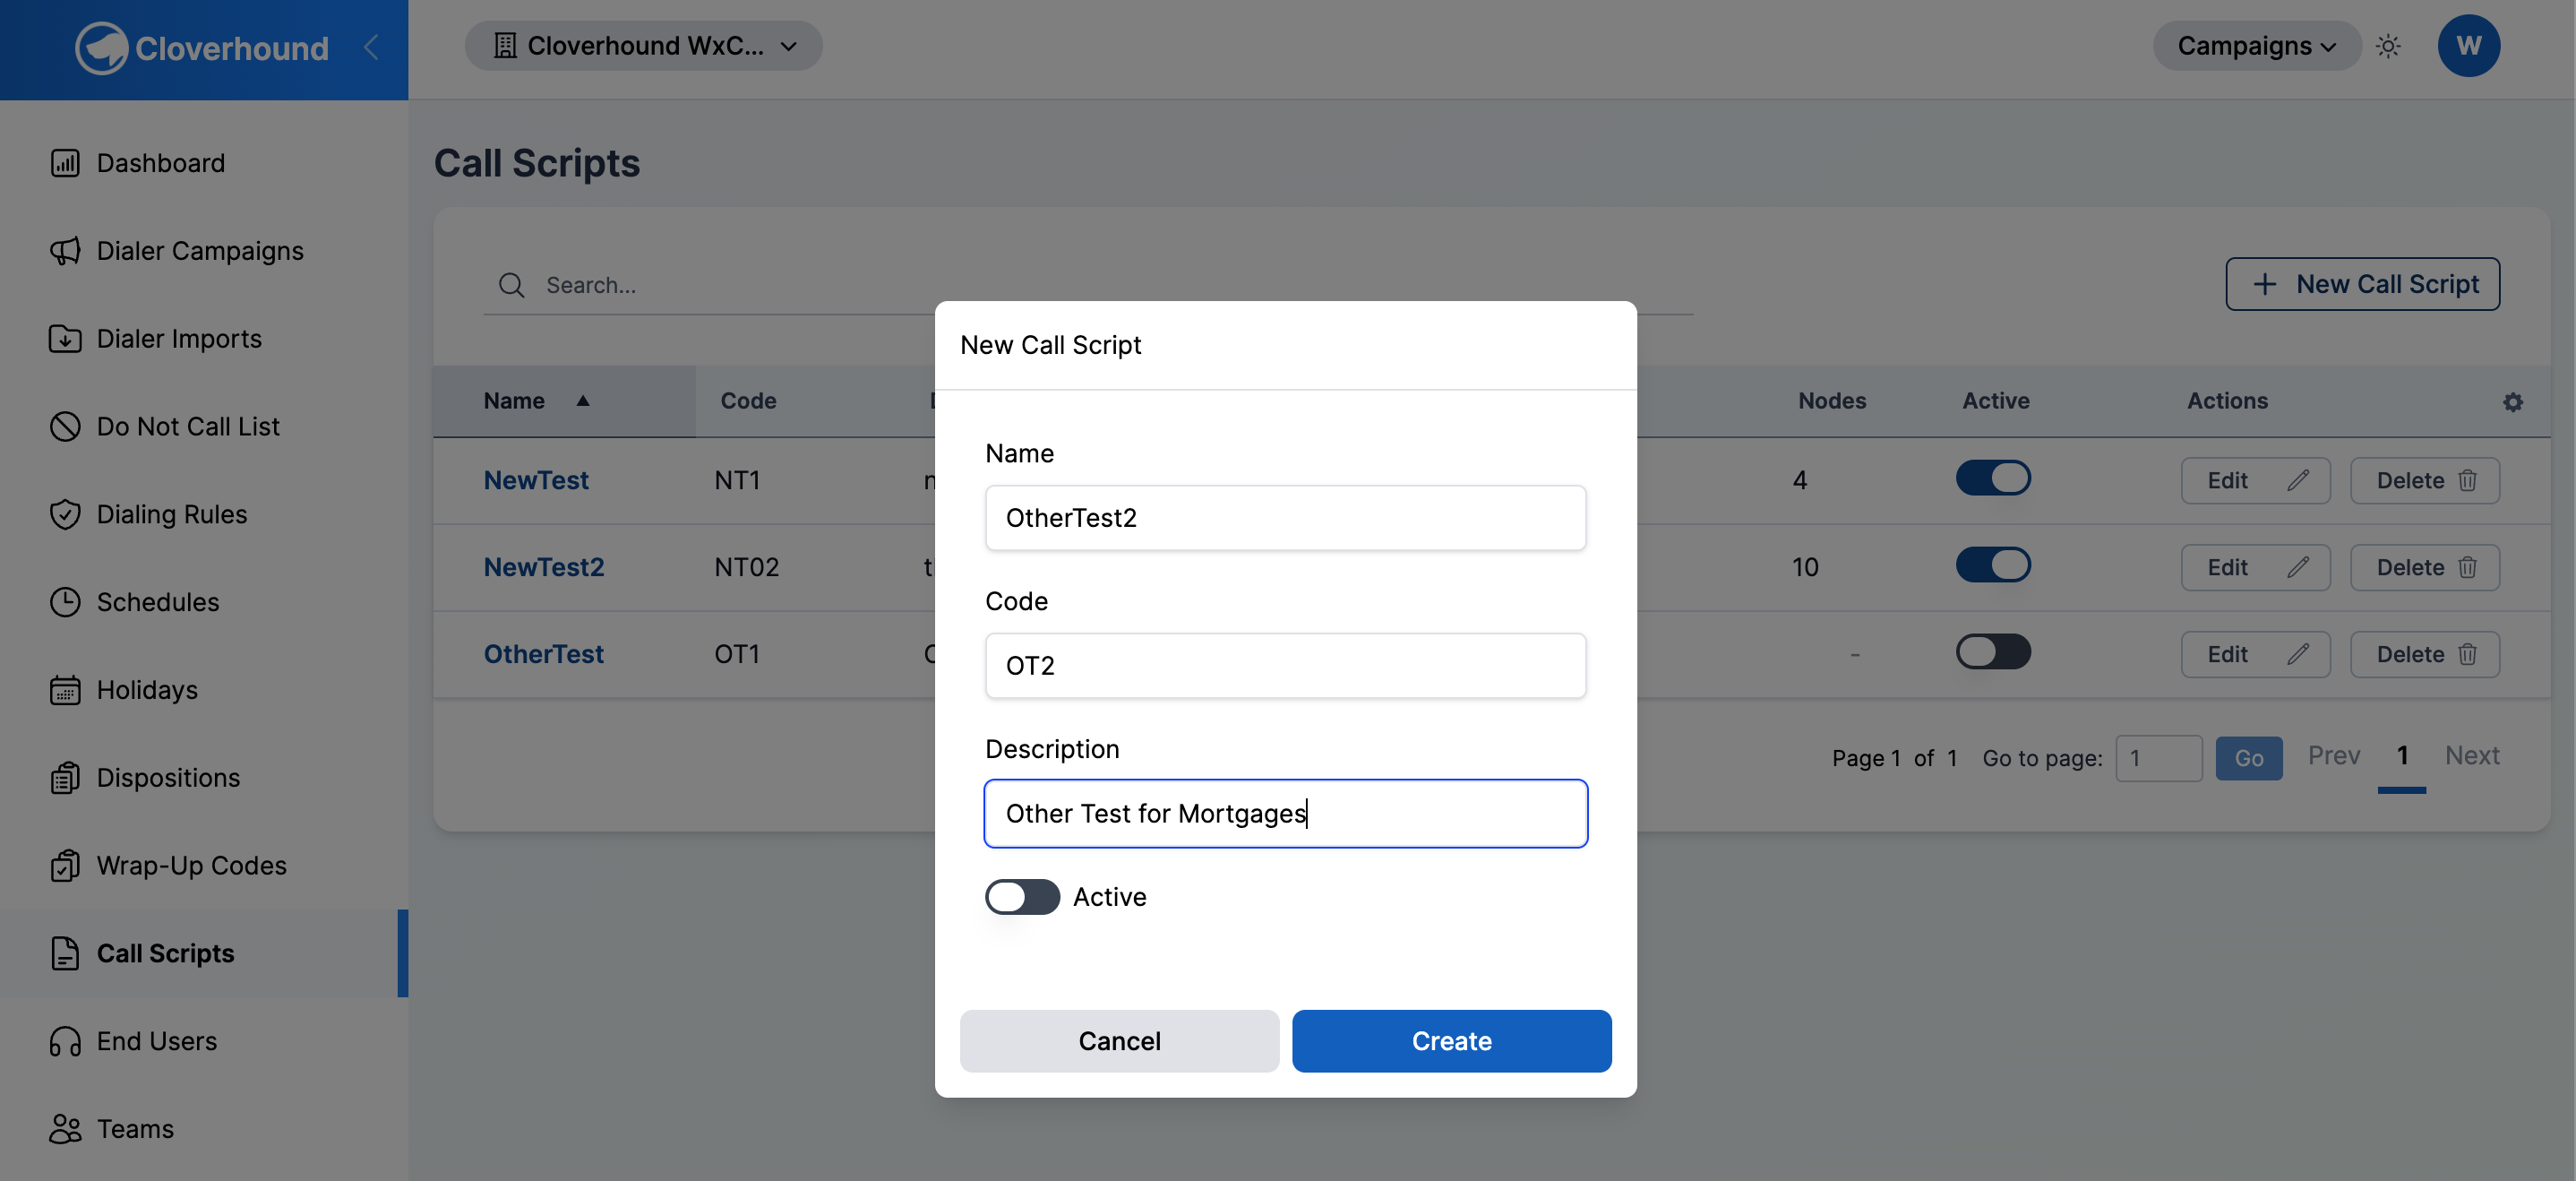Sort by the Code column header
Image resolution: width=2576 pixels, height=1181 pixels.
click(x=748, y=401)
